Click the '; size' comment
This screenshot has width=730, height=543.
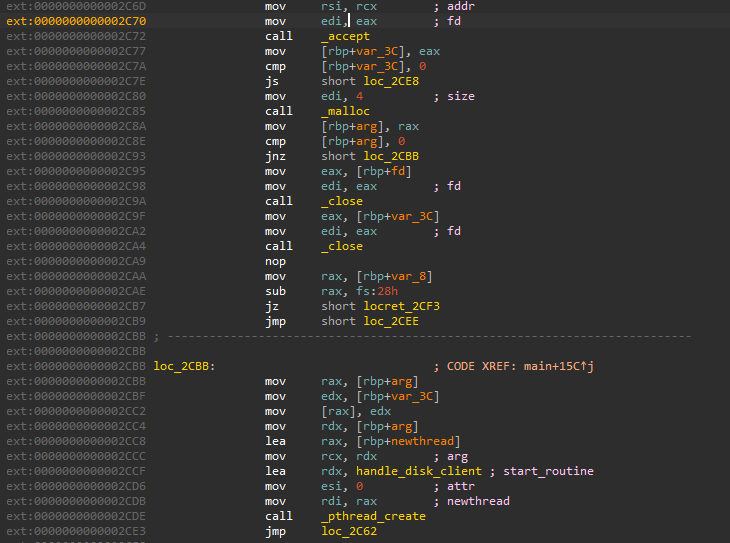pos(454,96)
